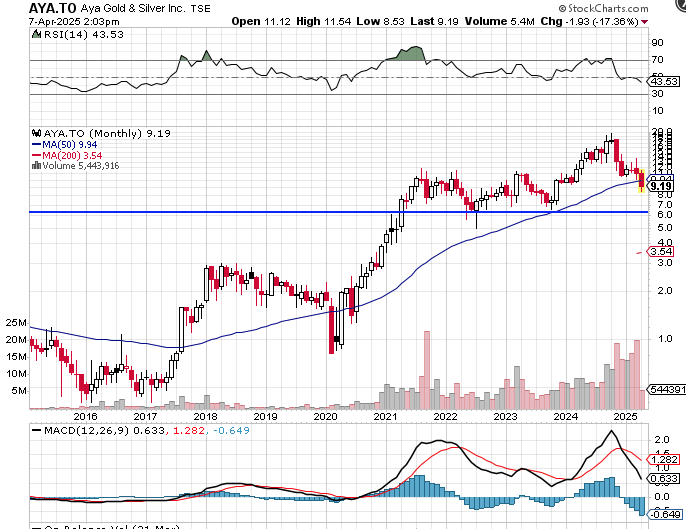The width and height of the screenshot is (686, 529).
Task: Click the 2021 year label on time axis
Action: (385, 417)
